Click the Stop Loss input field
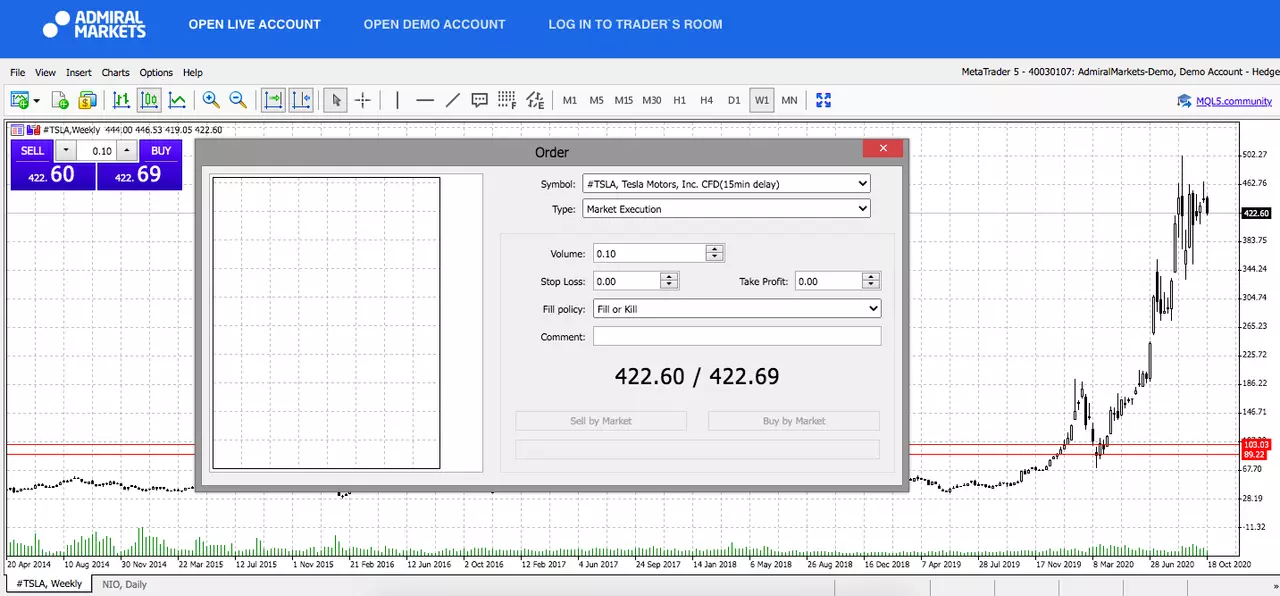Screen dimensions: 1280x596 [x=627, y=282]
